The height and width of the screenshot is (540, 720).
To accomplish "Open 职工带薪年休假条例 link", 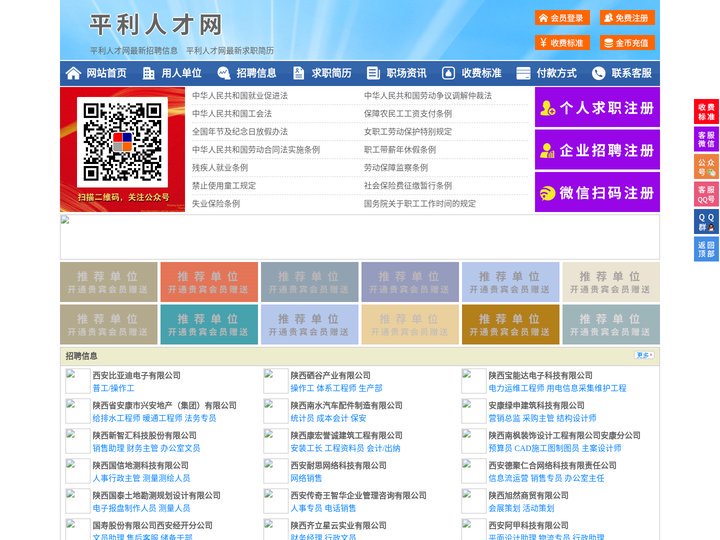I will [400, 150].
